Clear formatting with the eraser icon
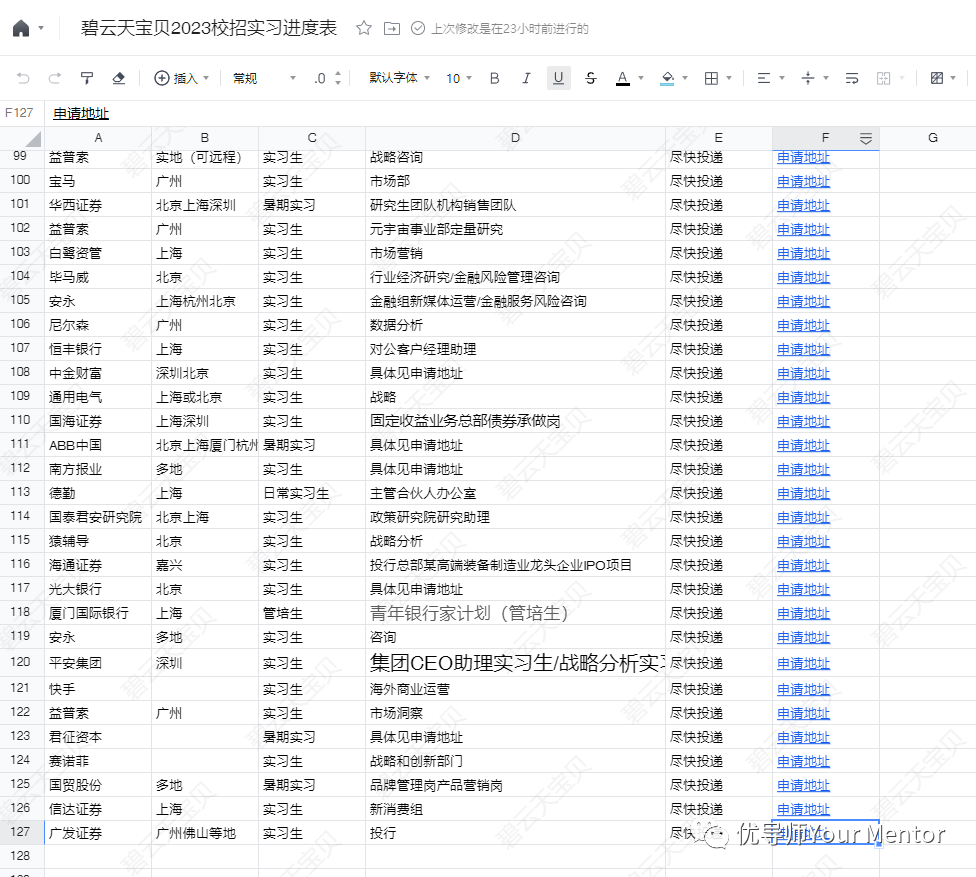 pos(118,78)
